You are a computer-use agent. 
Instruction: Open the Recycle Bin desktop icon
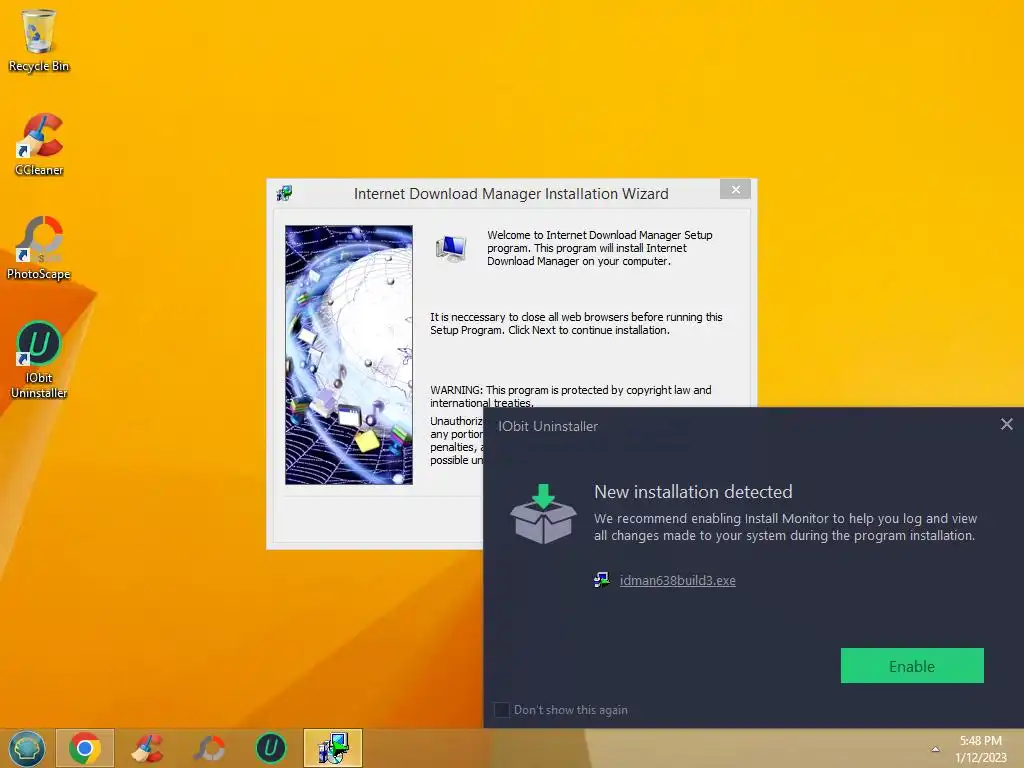[39, 40]
